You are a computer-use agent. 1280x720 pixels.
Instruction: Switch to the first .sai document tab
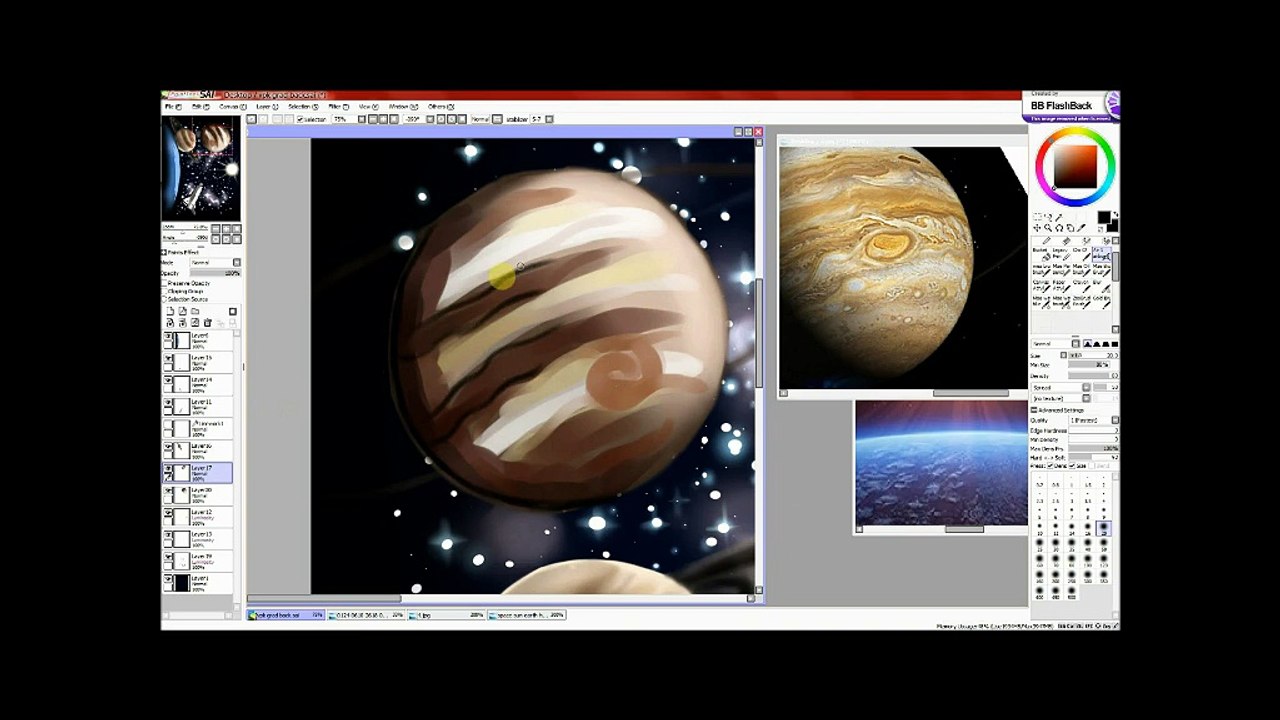pos(286,615)
